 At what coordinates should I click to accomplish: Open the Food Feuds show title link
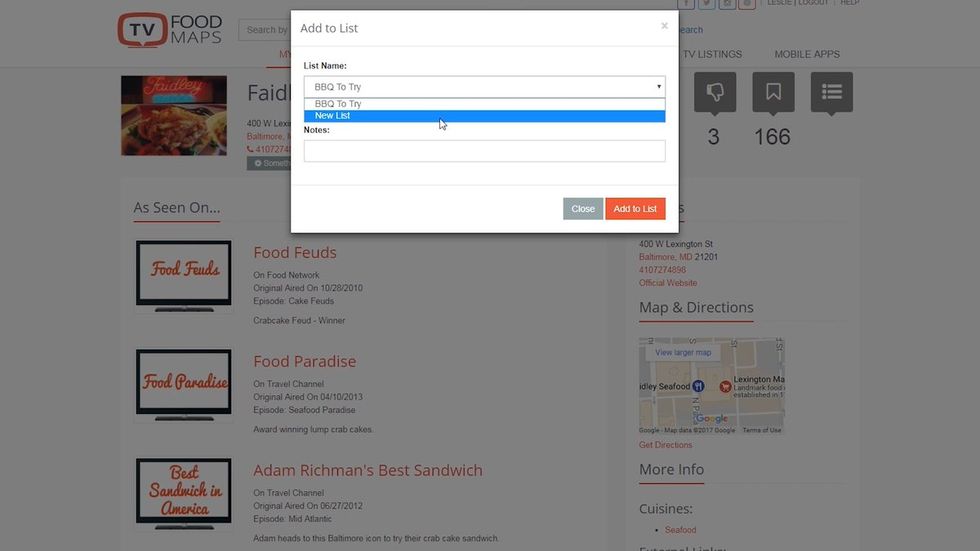click(294, 252)
